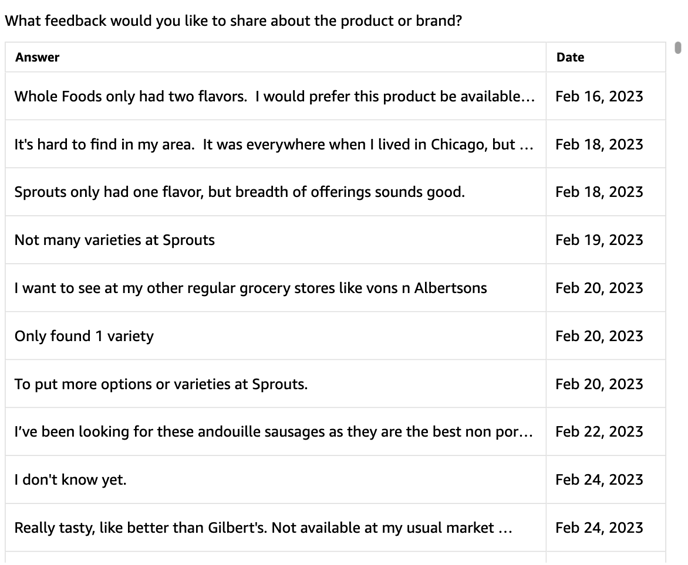Click date cell beside 'I don't know yet.'

606,479
